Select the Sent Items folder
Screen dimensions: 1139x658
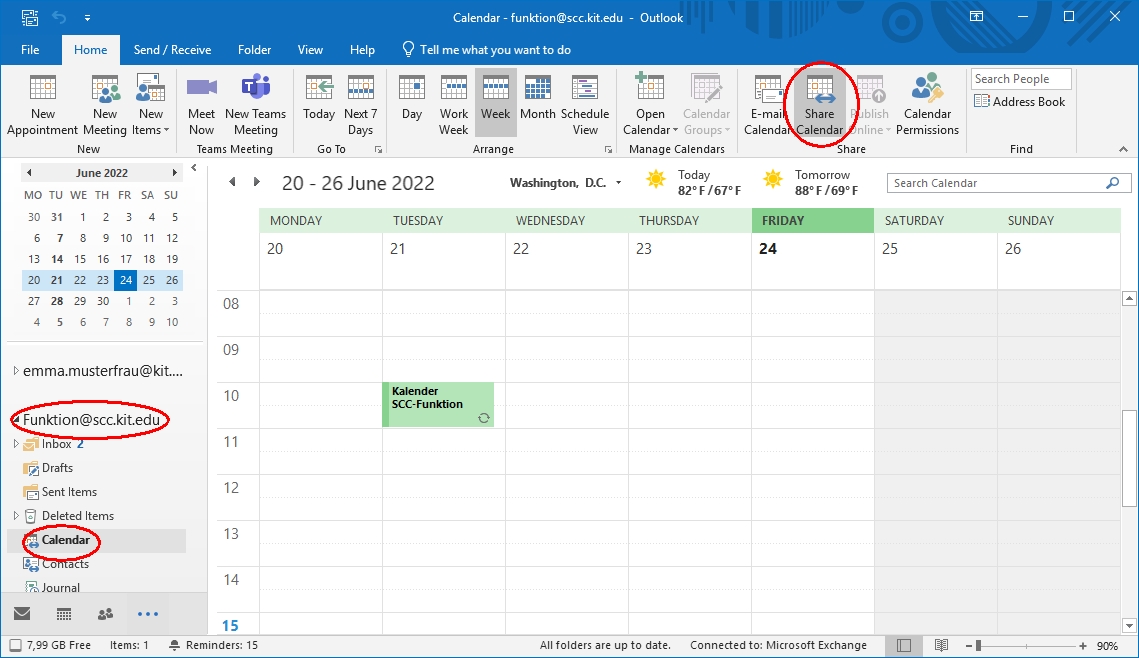coord(69,492)
